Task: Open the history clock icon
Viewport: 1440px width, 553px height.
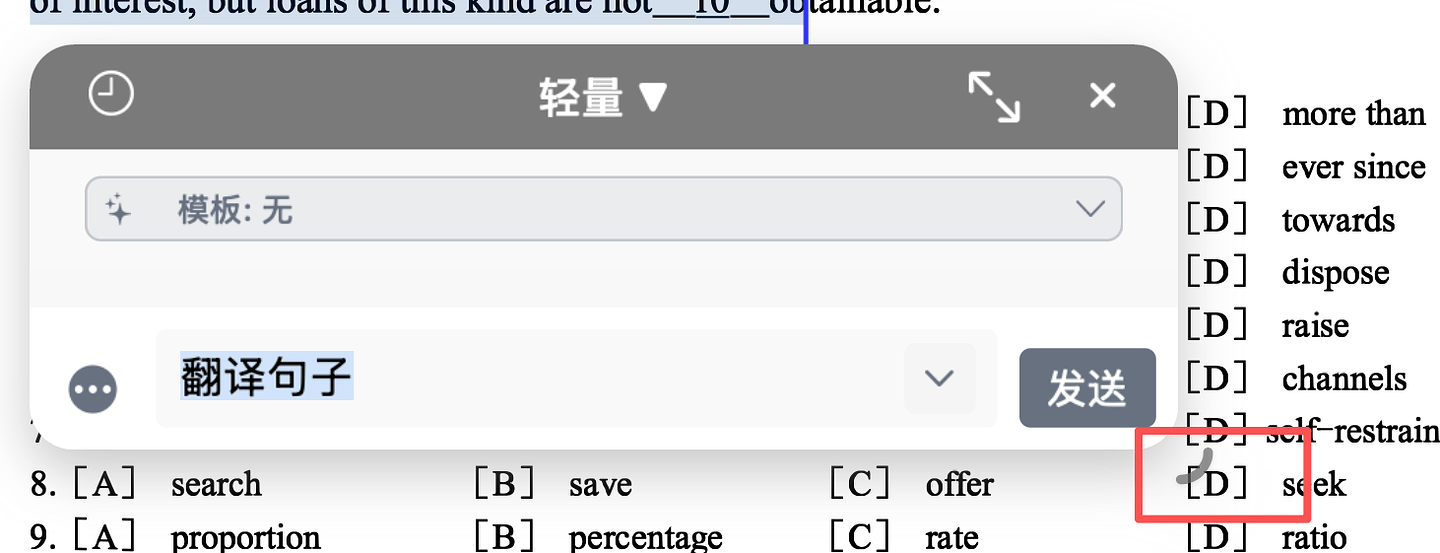Action: [x=111, y=96]
